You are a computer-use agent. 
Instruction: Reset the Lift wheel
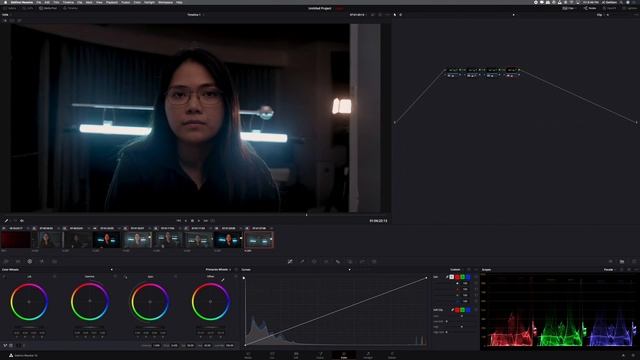point(55,277)
